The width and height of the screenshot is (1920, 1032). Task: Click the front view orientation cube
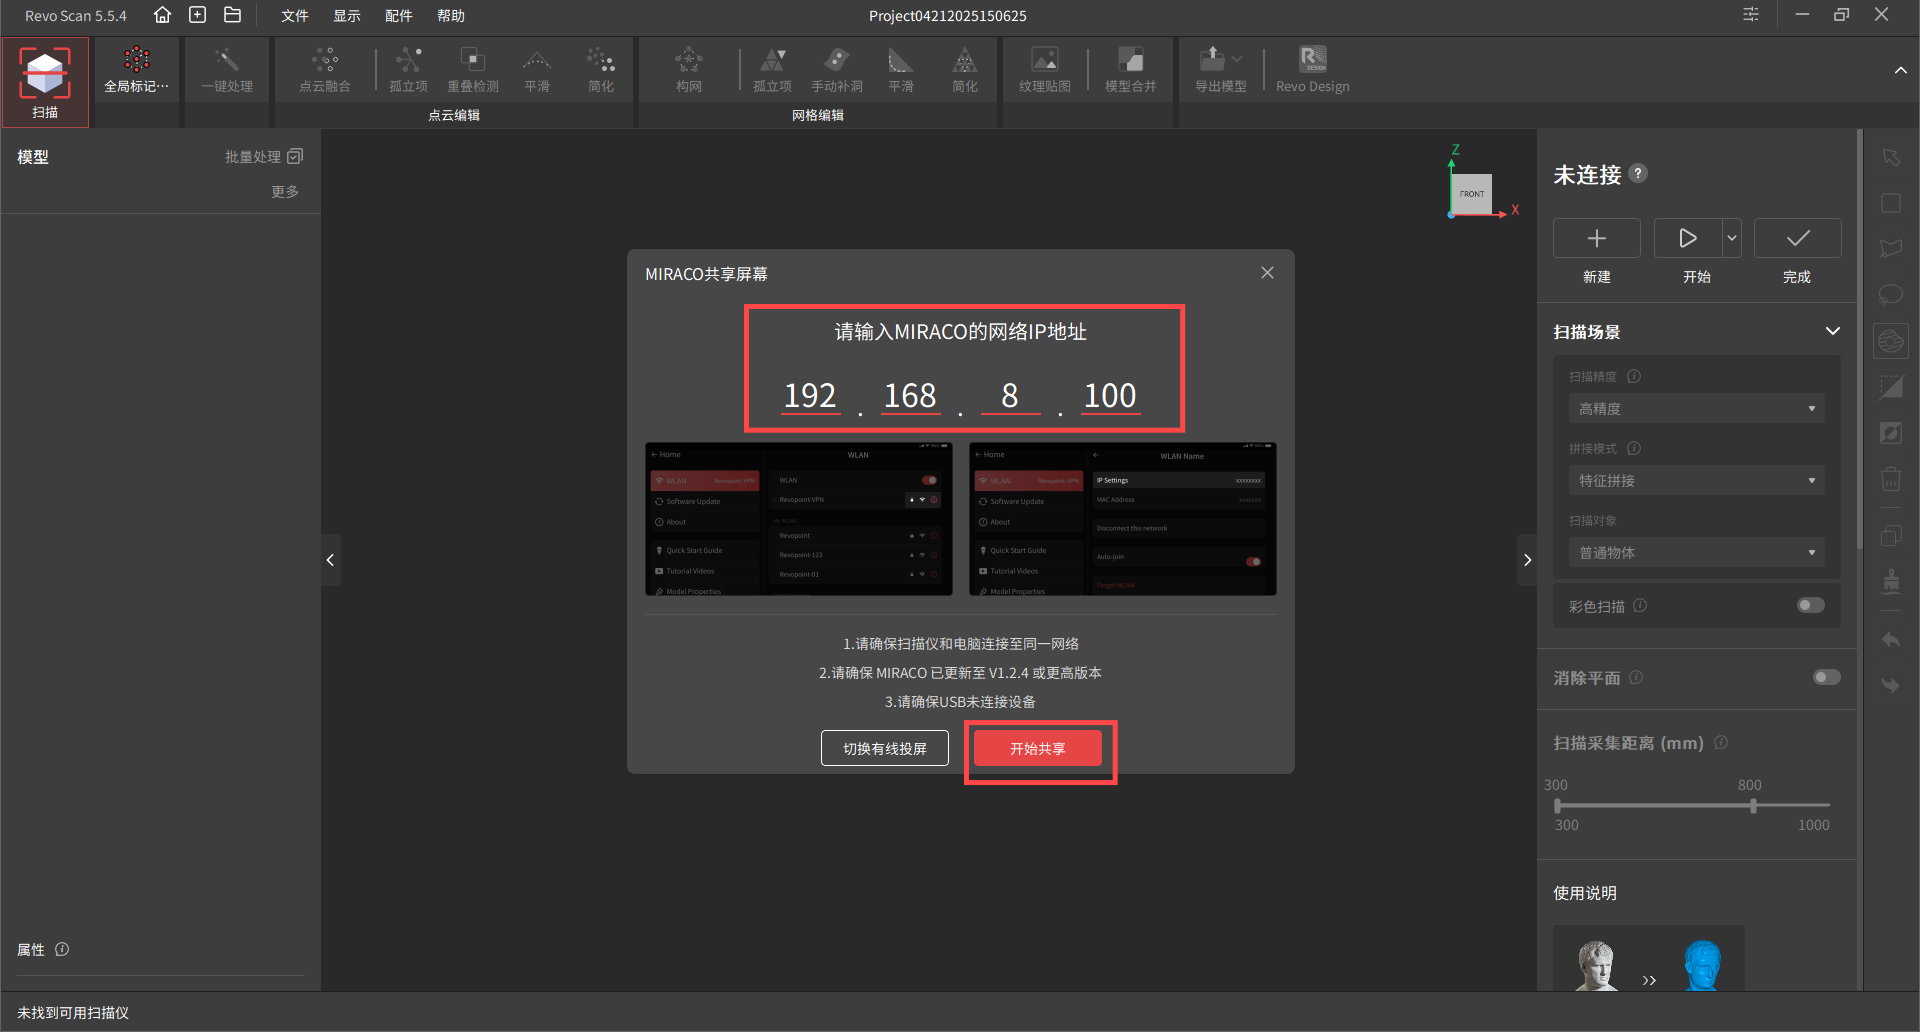[1472, 194]
